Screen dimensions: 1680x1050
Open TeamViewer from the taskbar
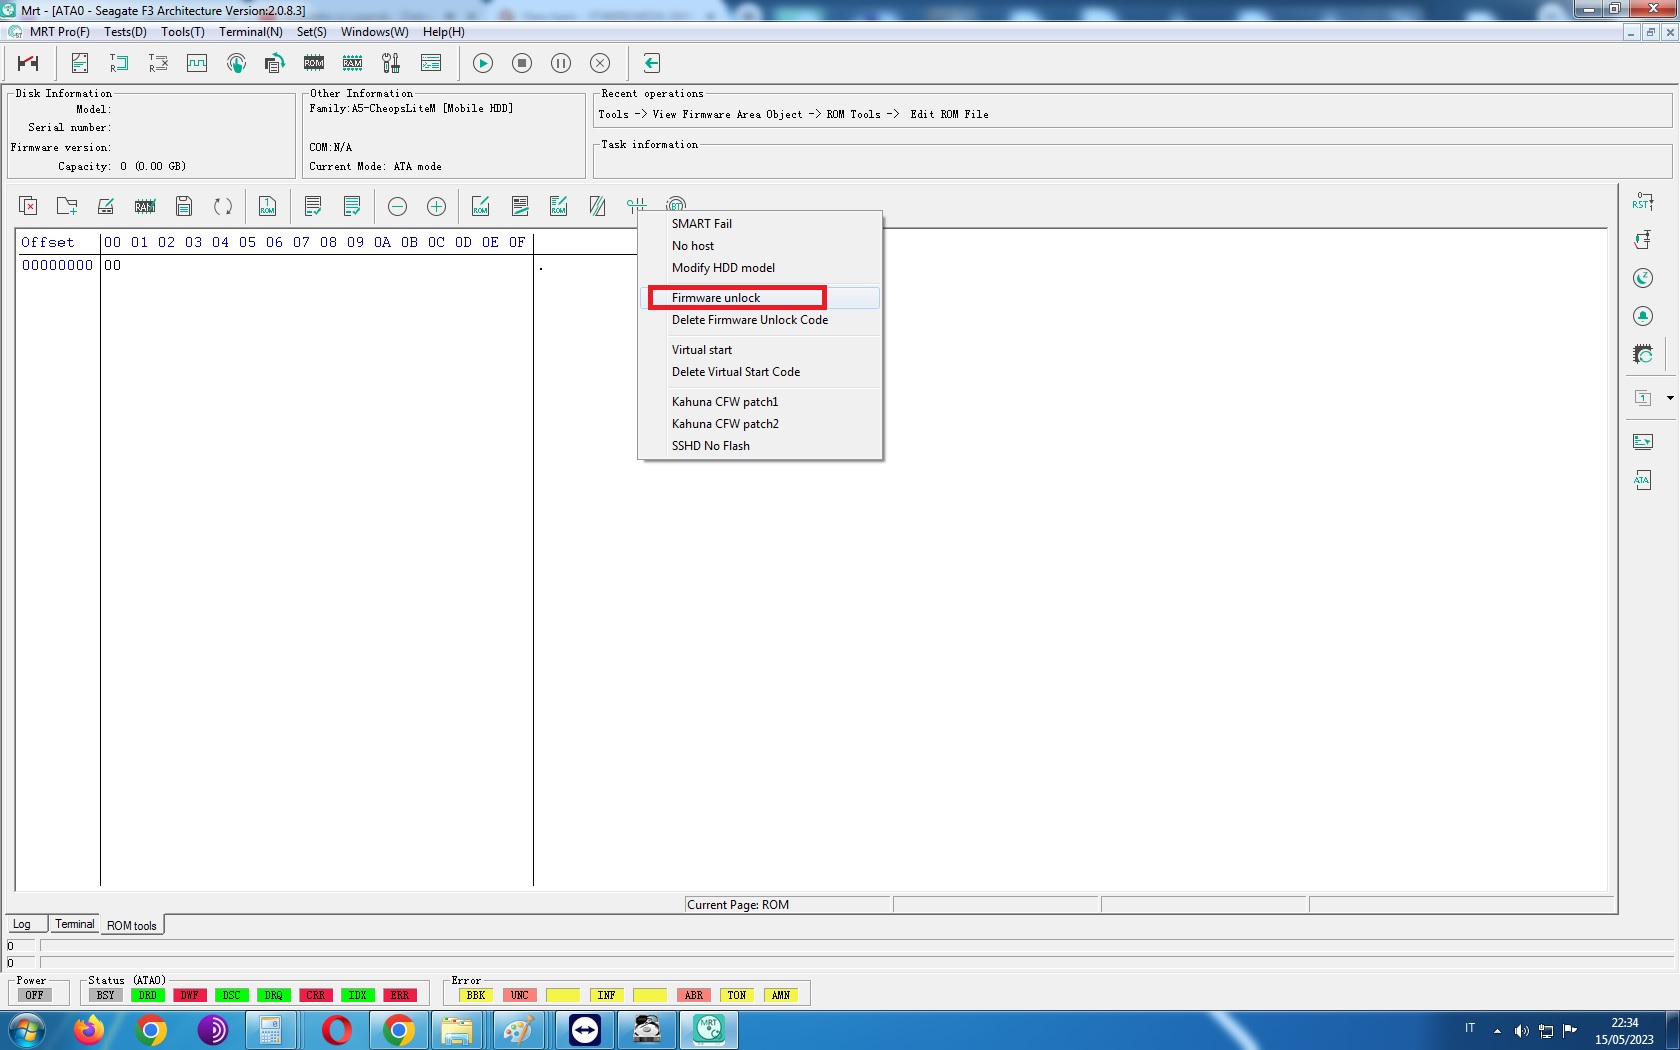(x=585, y=1030)
